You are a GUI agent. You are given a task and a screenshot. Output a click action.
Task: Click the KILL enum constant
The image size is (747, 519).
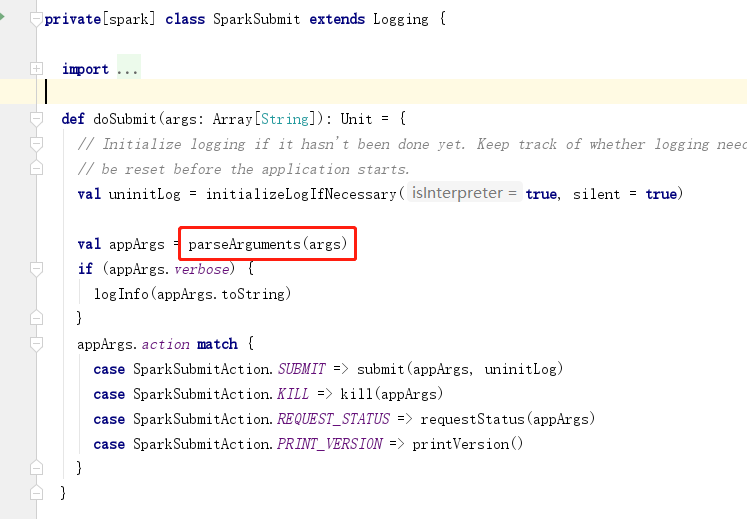293,394
